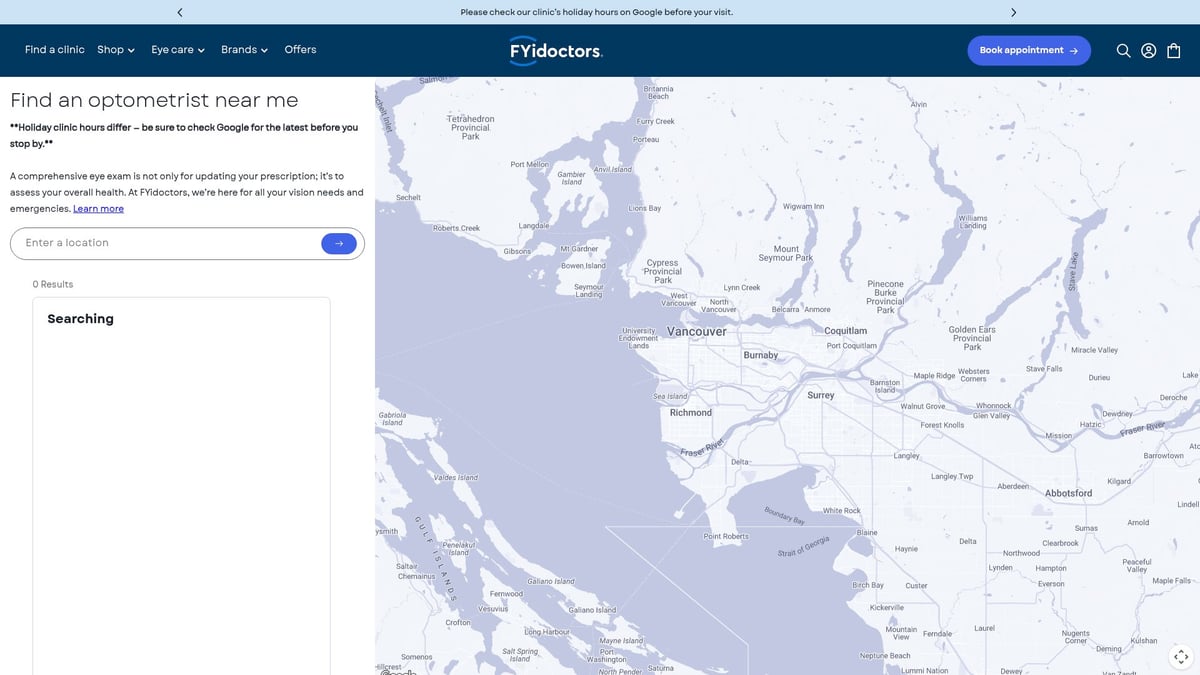Click Abbotsford label on the map

(x=1067, y=493)
